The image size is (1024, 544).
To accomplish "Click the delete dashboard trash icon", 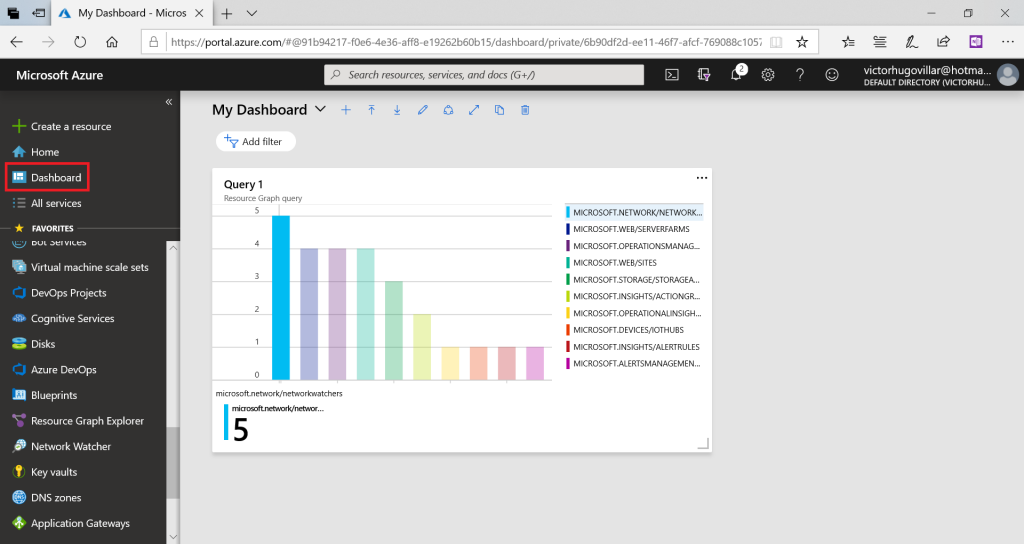I will point(525,110).
